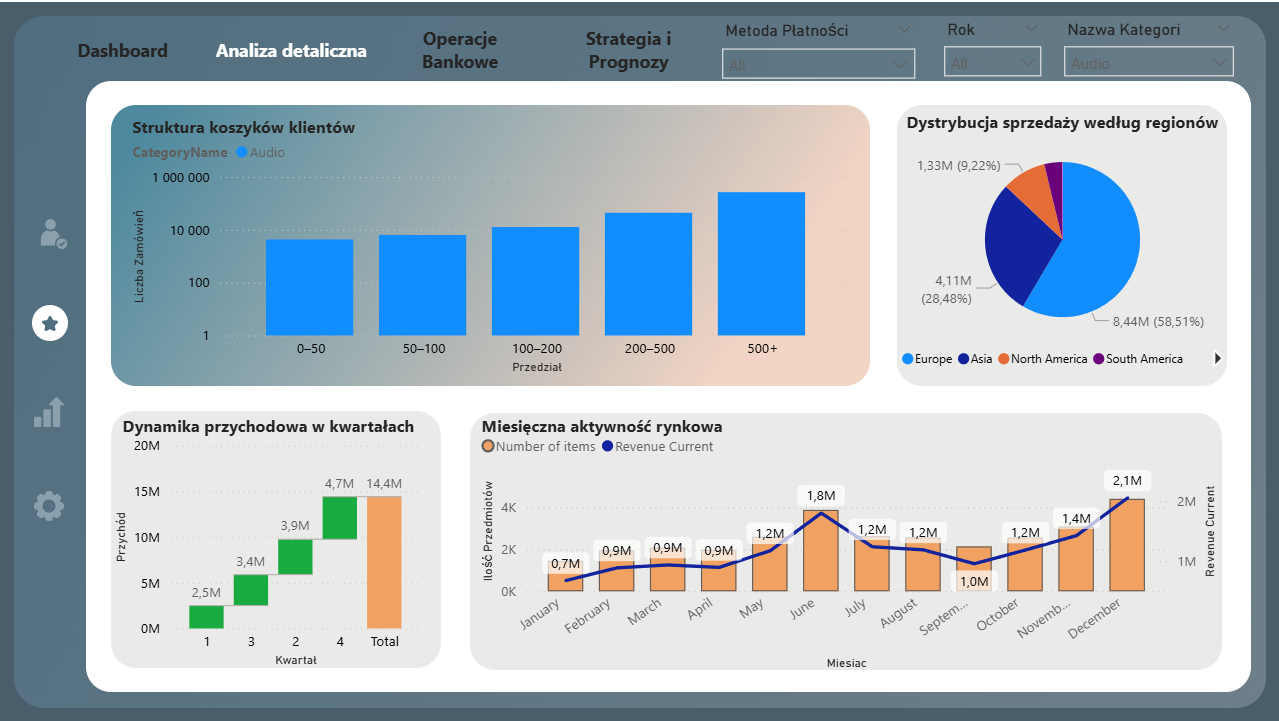The image size is (1279, 721).
Task: Go to Strategia i Prognozy page
Action: pos(628,51)
